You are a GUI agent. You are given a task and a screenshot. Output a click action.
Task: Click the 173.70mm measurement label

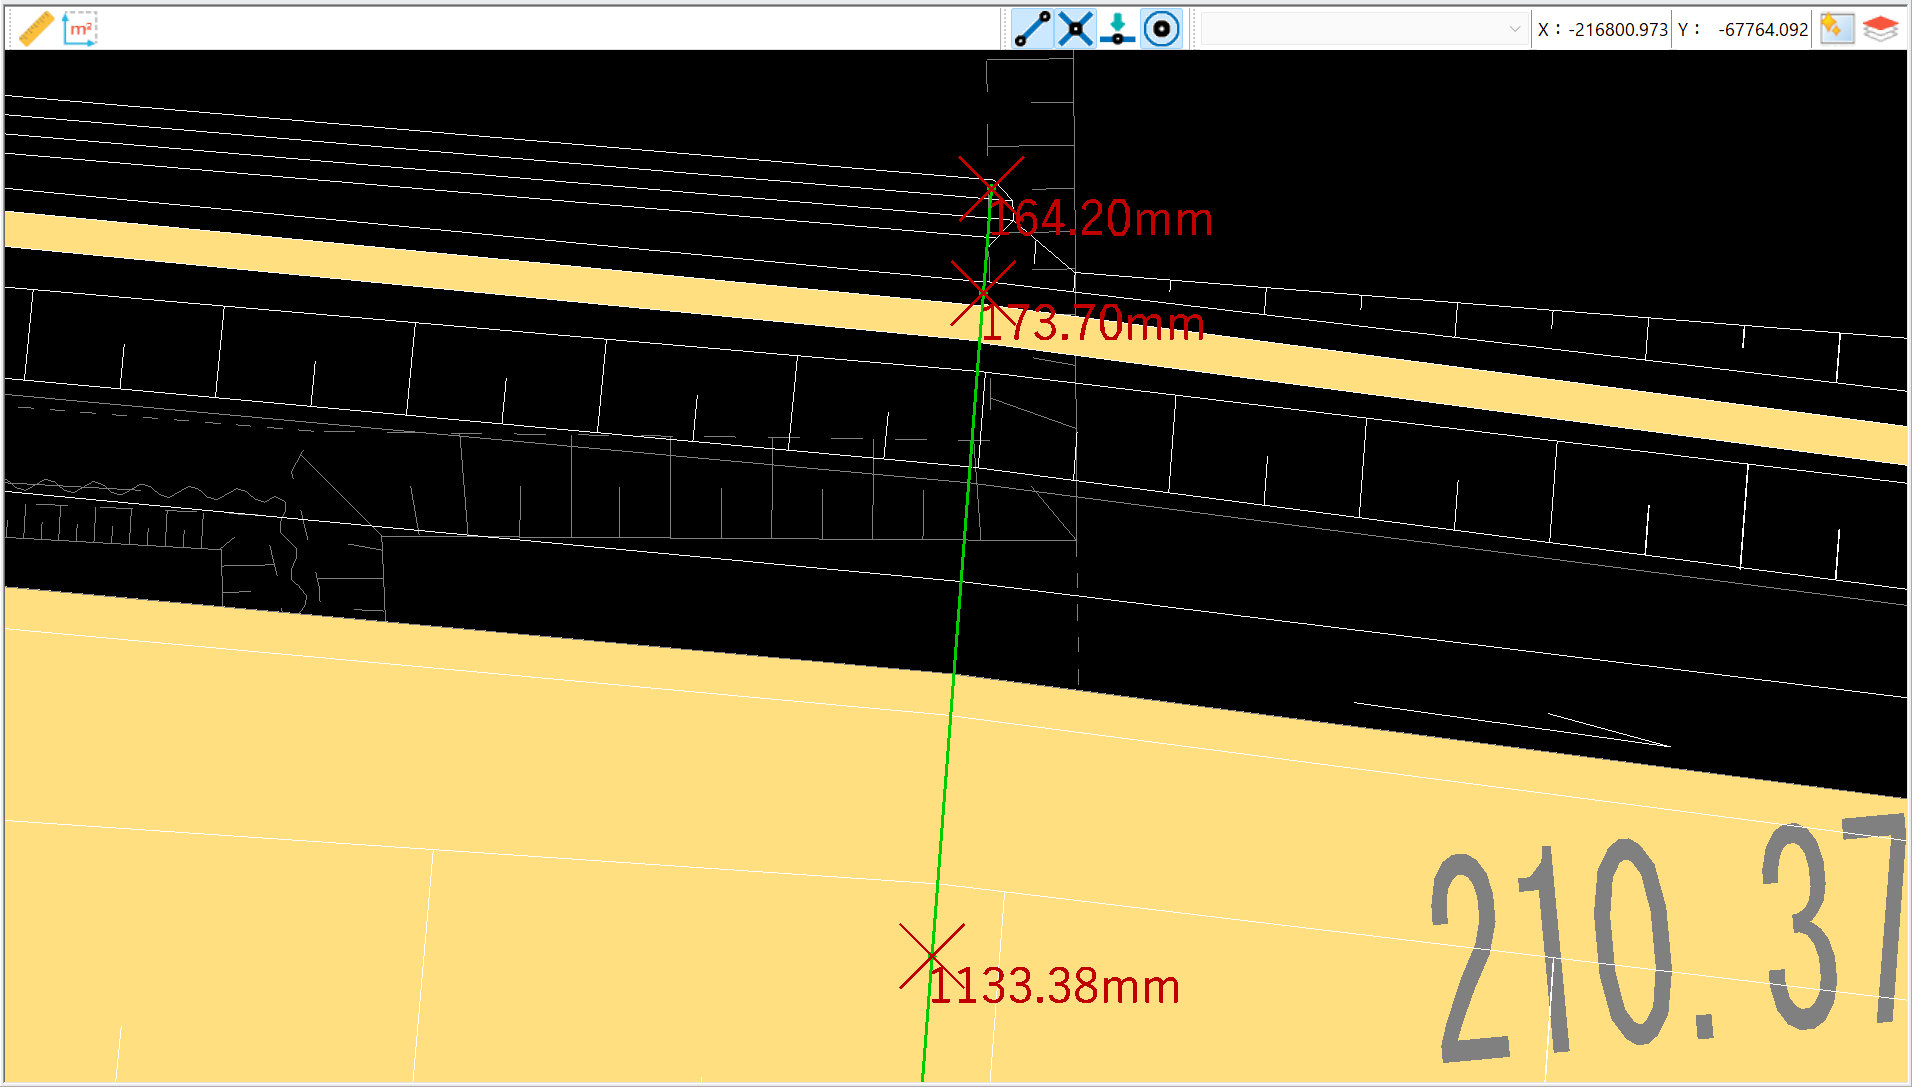1092,323
